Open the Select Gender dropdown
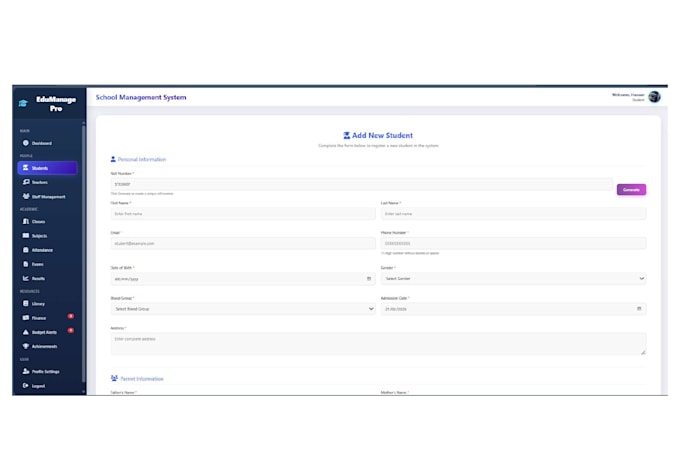Image resolution: width=680 pixels, height=459 pixels. click(513, 279)
